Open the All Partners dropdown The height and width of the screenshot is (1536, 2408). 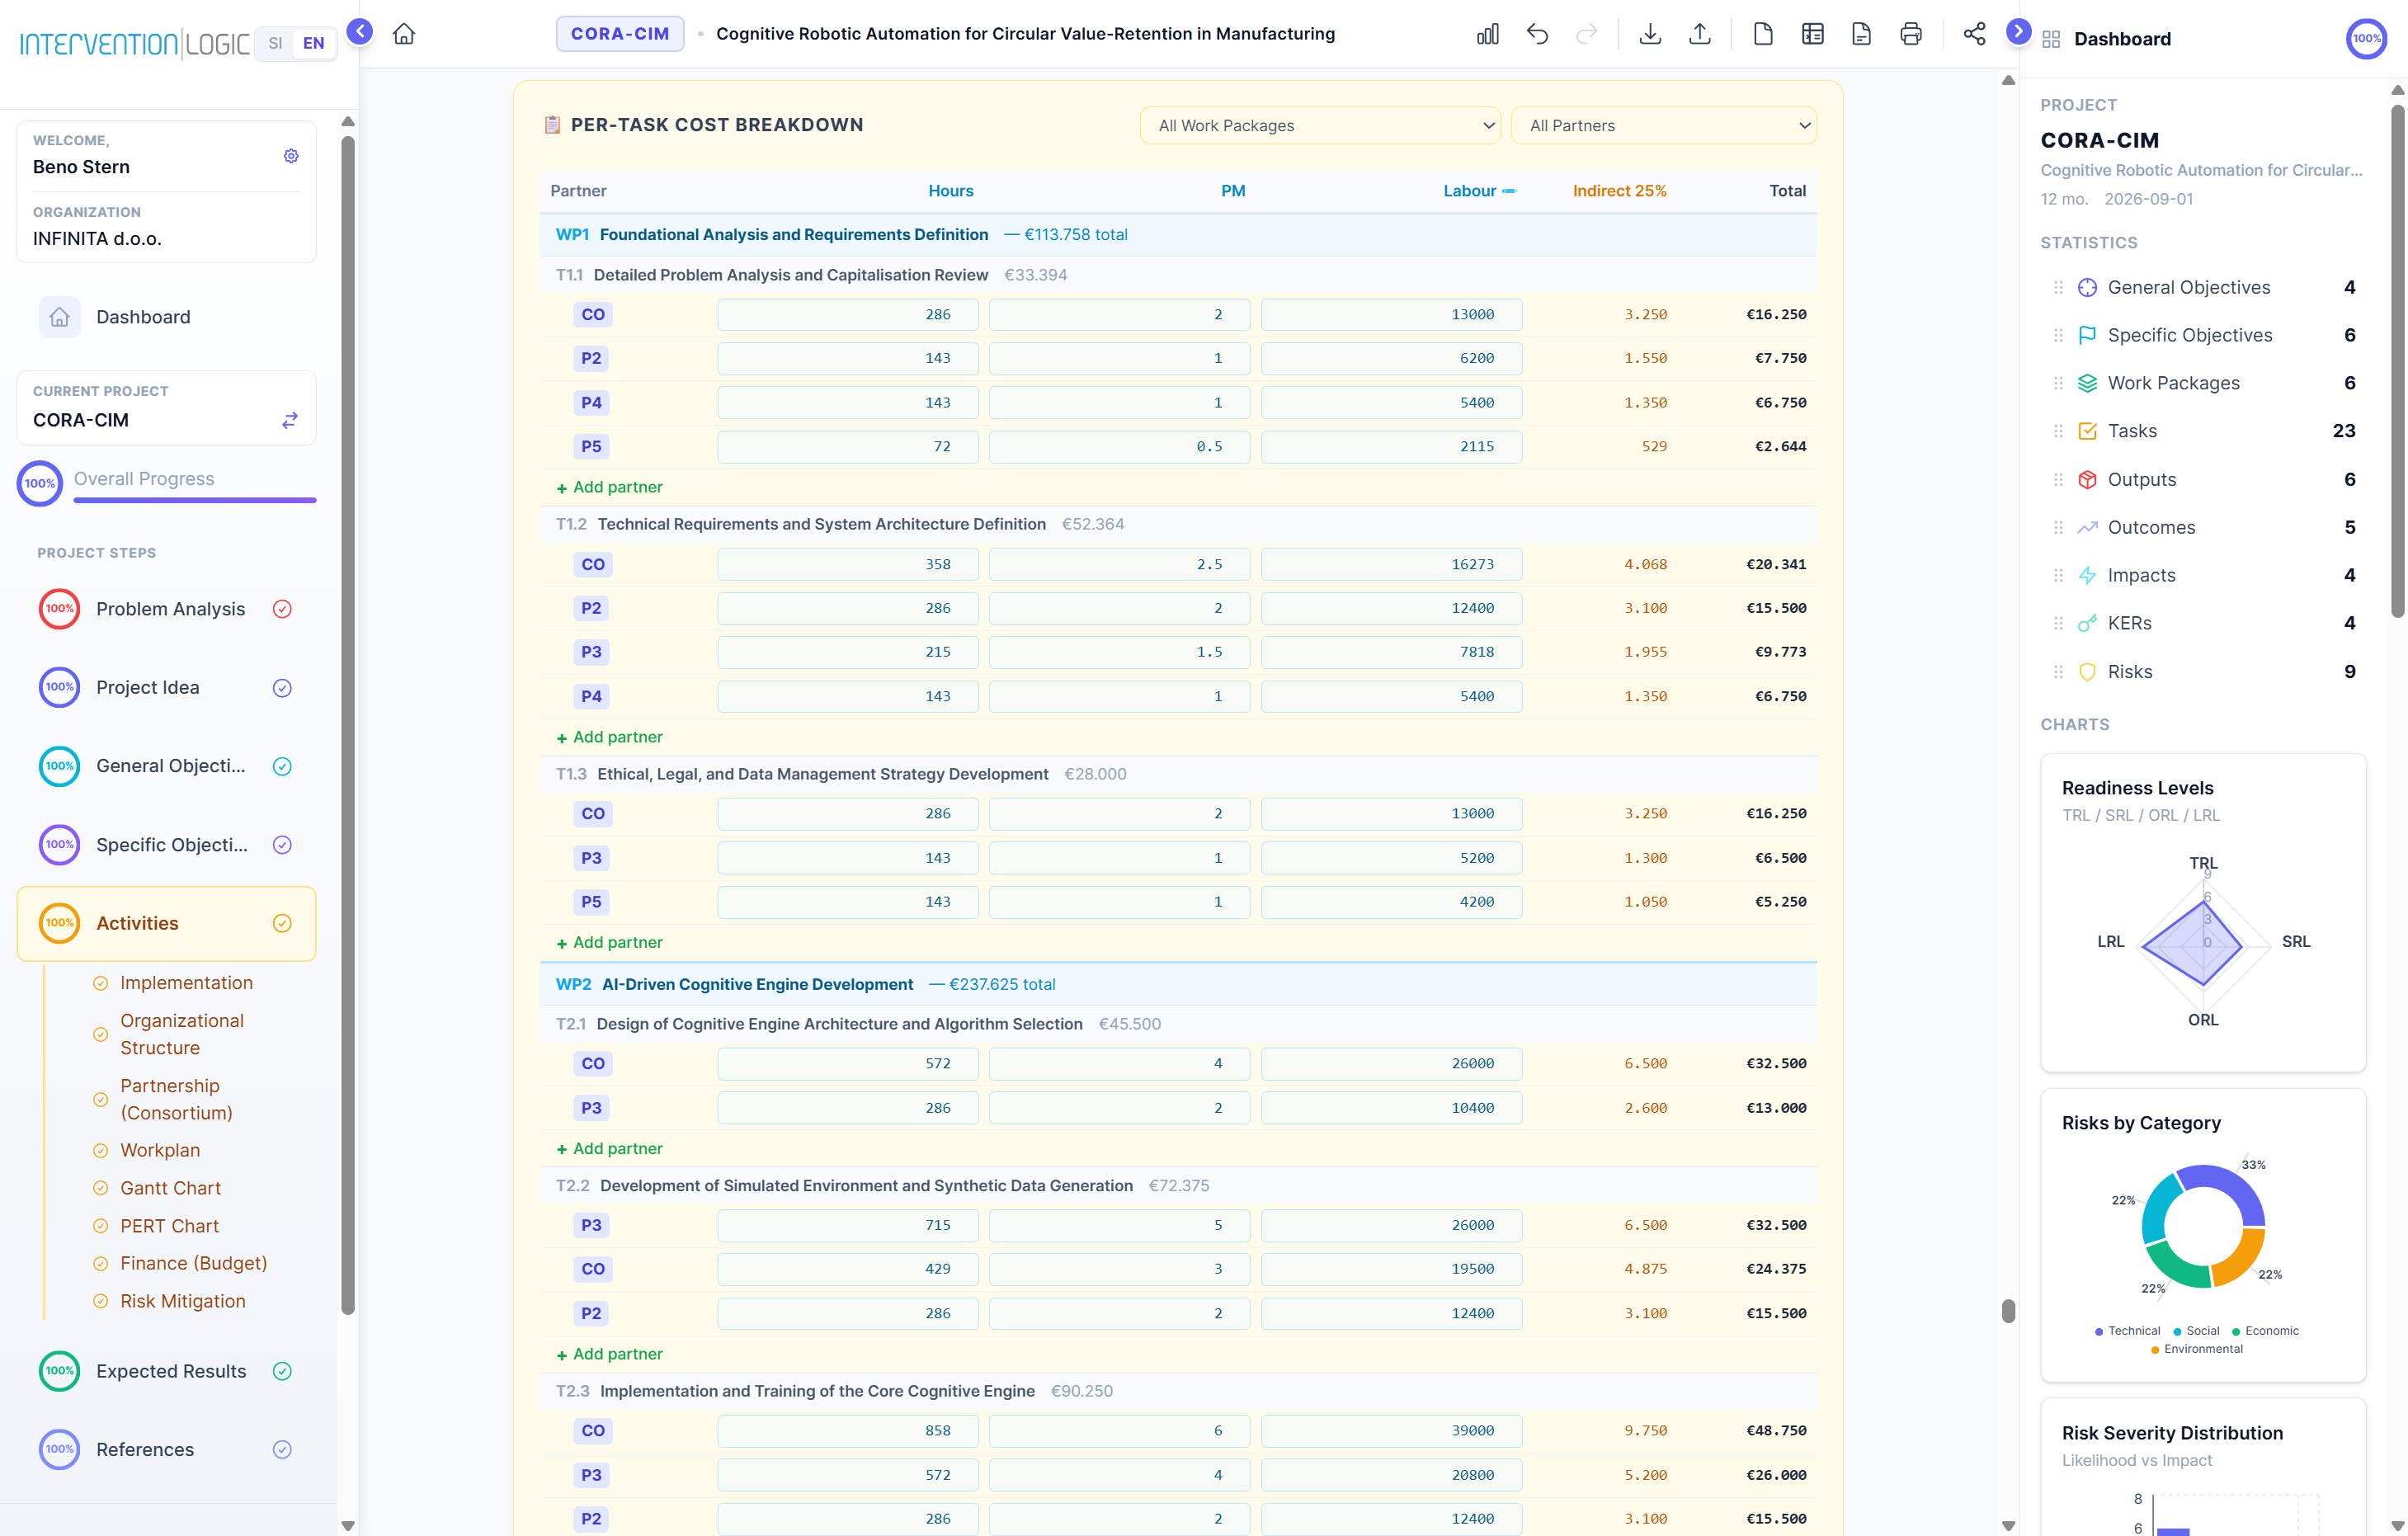(x=1664, y=126)
